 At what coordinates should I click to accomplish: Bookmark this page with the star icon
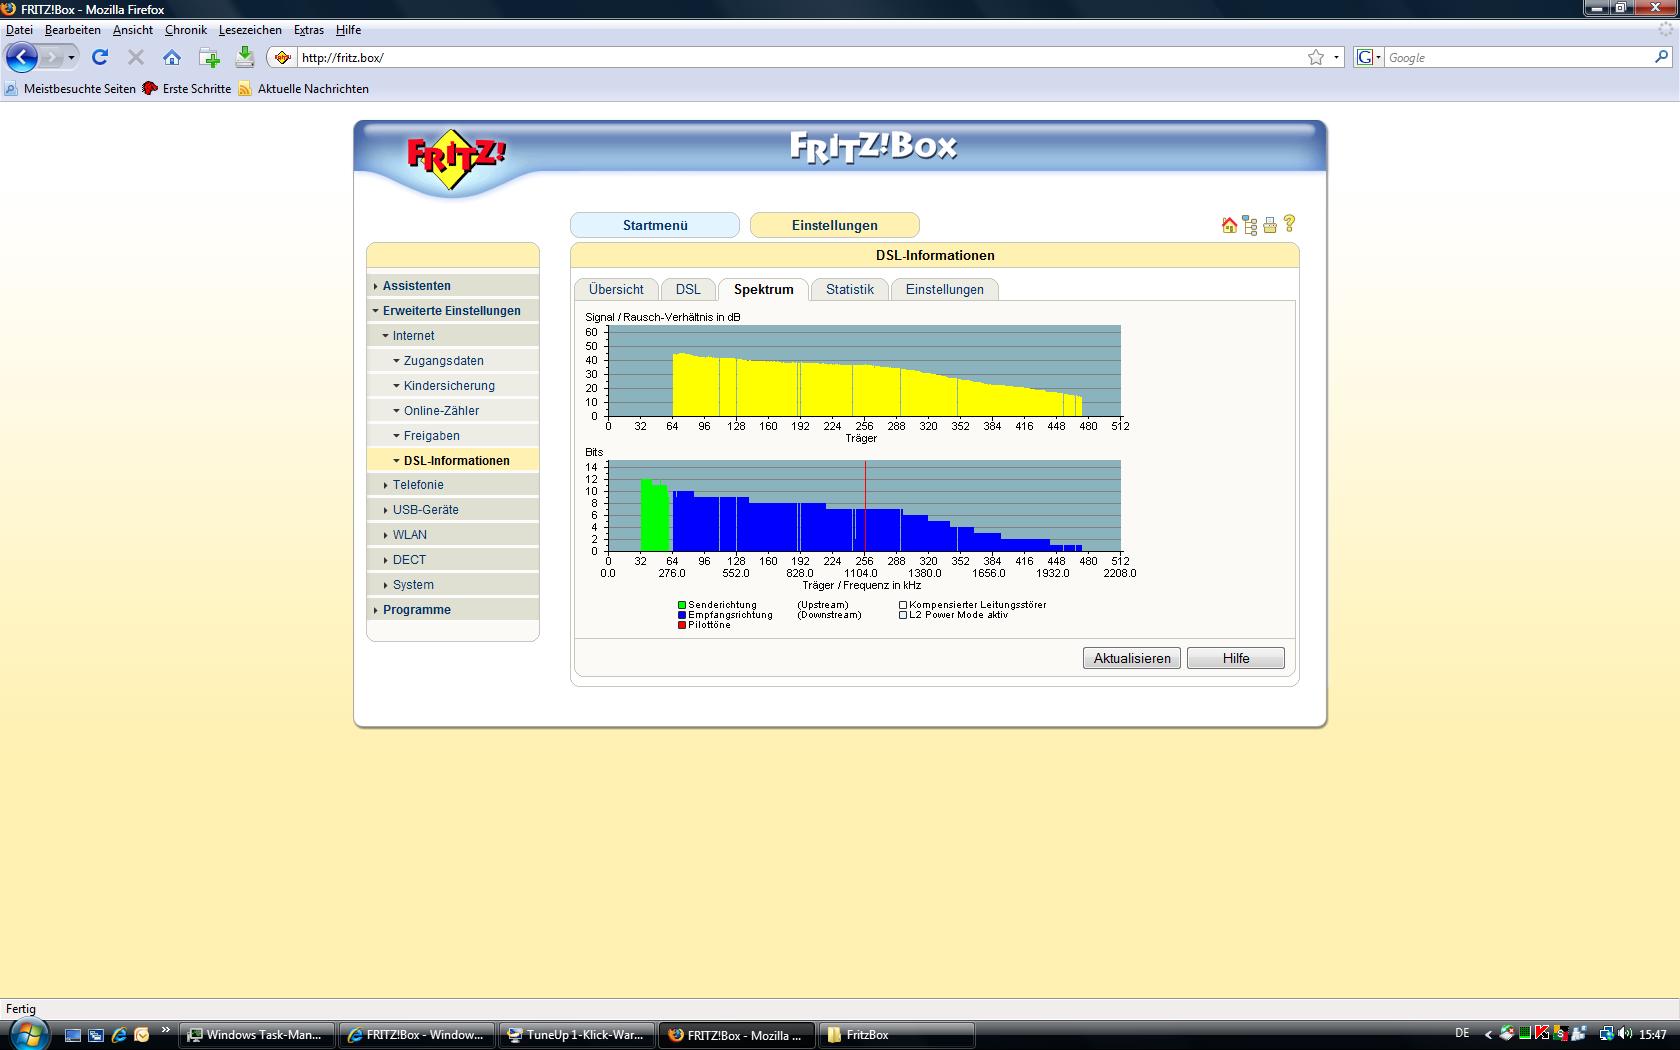[x=1316, y=58]
